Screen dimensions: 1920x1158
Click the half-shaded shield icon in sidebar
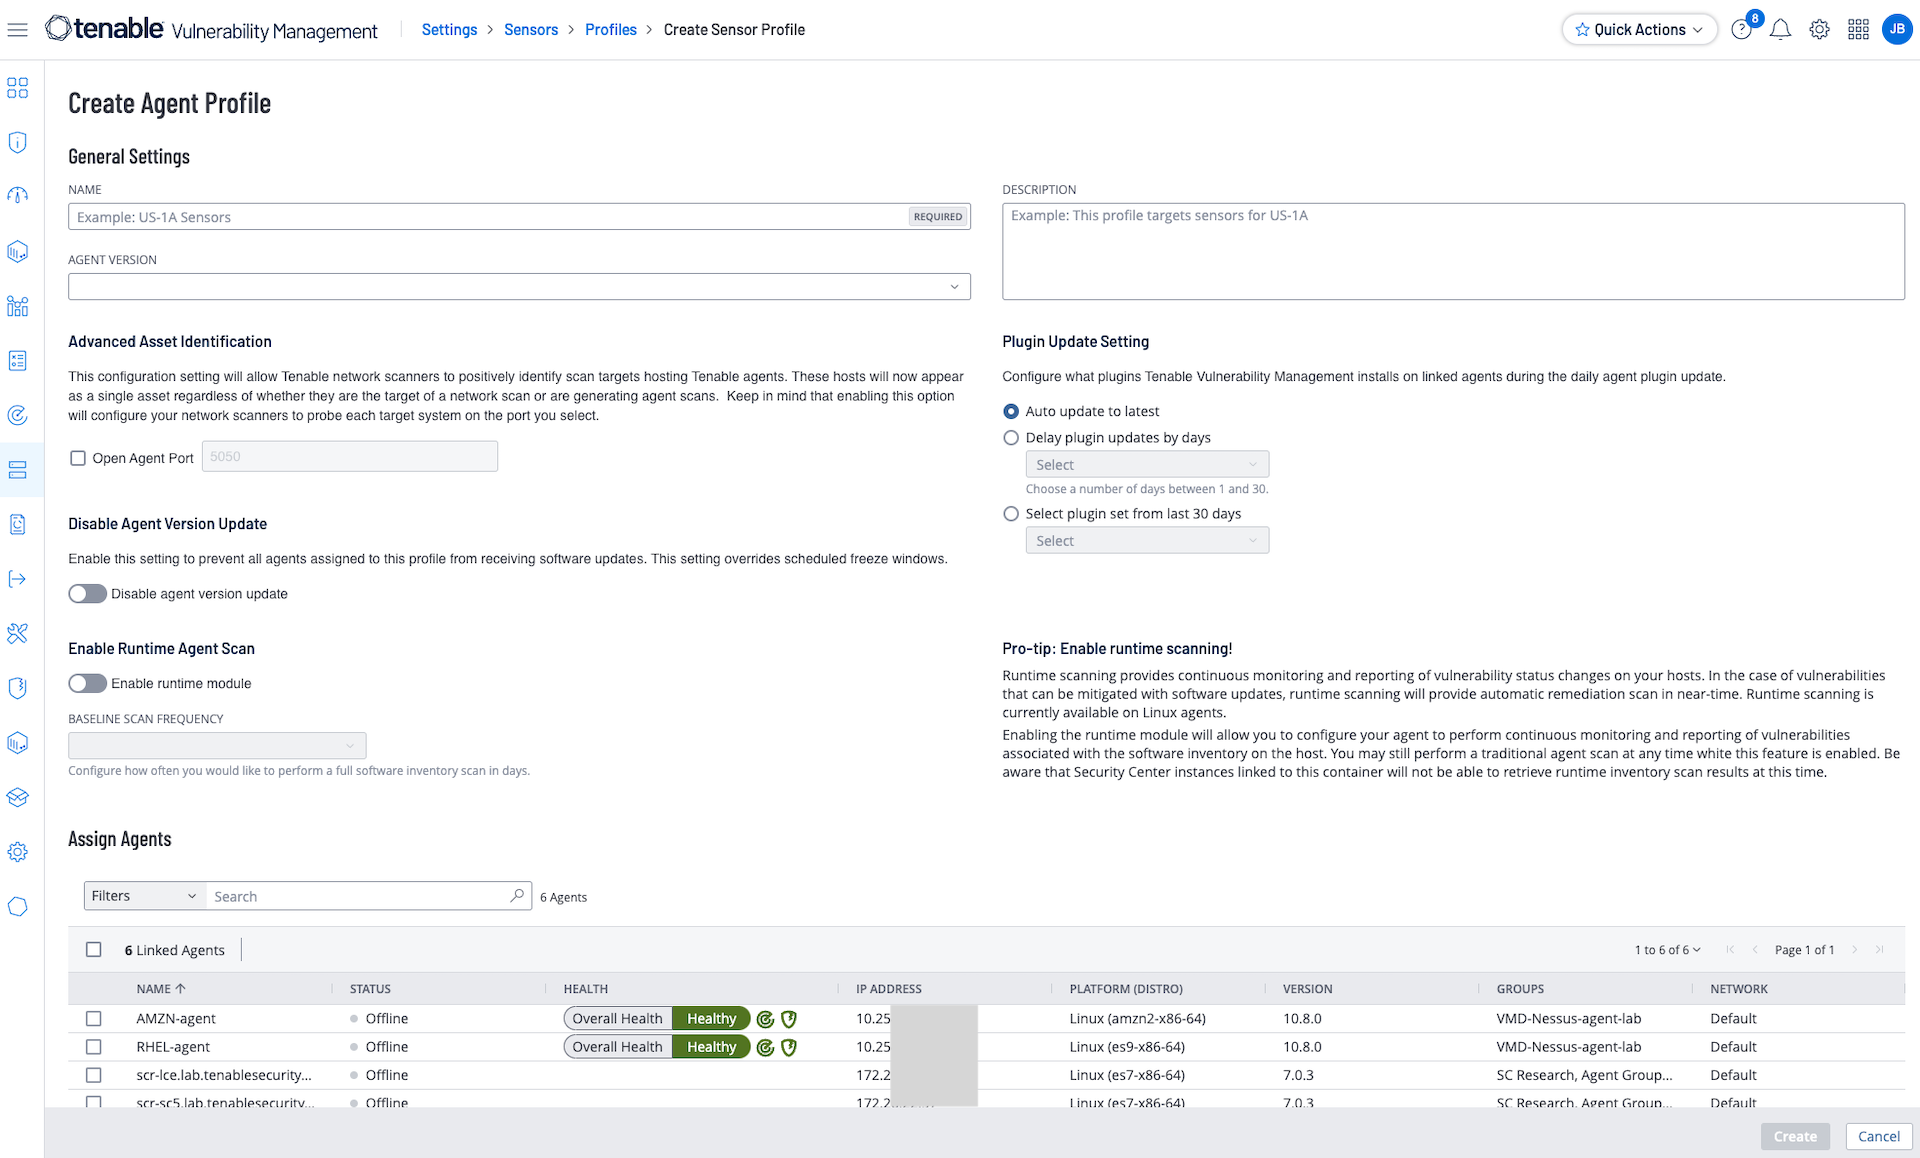[17, 688]
